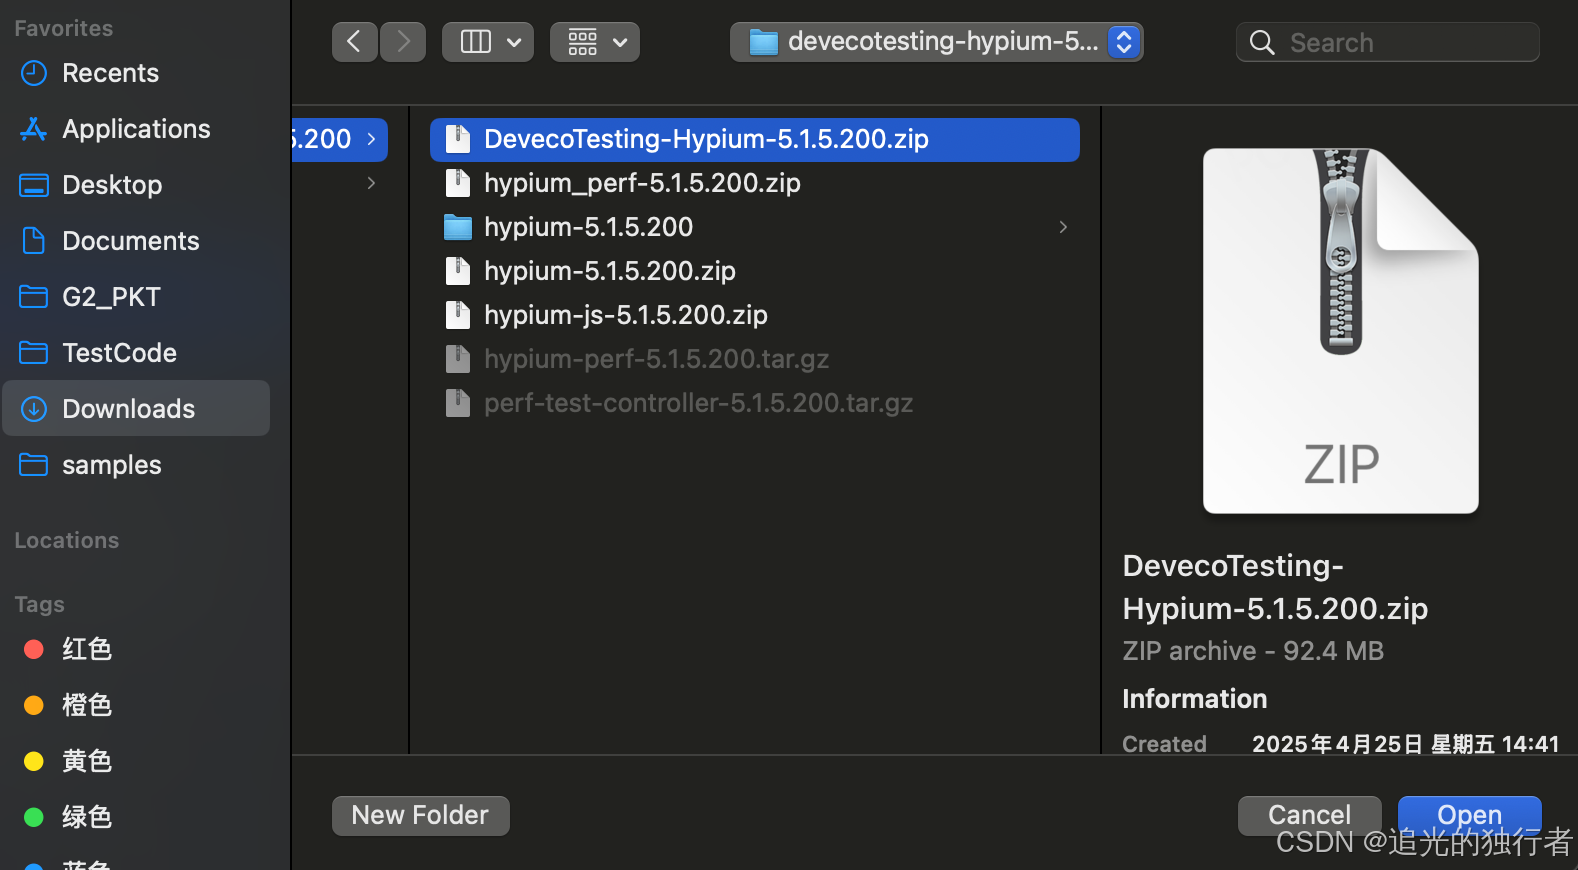1578x870 pixels.
Task: Click the Locations section header
Action: [67, 541]
